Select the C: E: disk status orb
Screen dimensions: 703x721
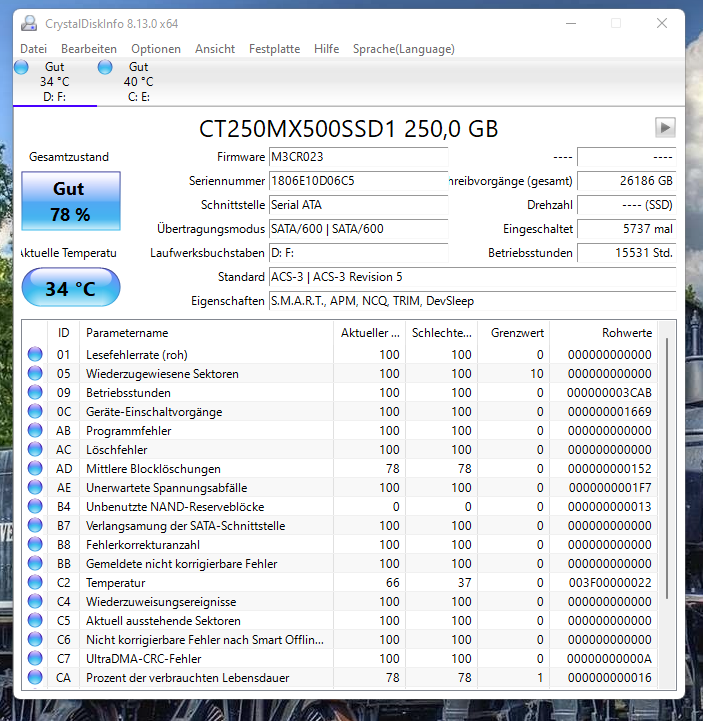tap(105, 67)
